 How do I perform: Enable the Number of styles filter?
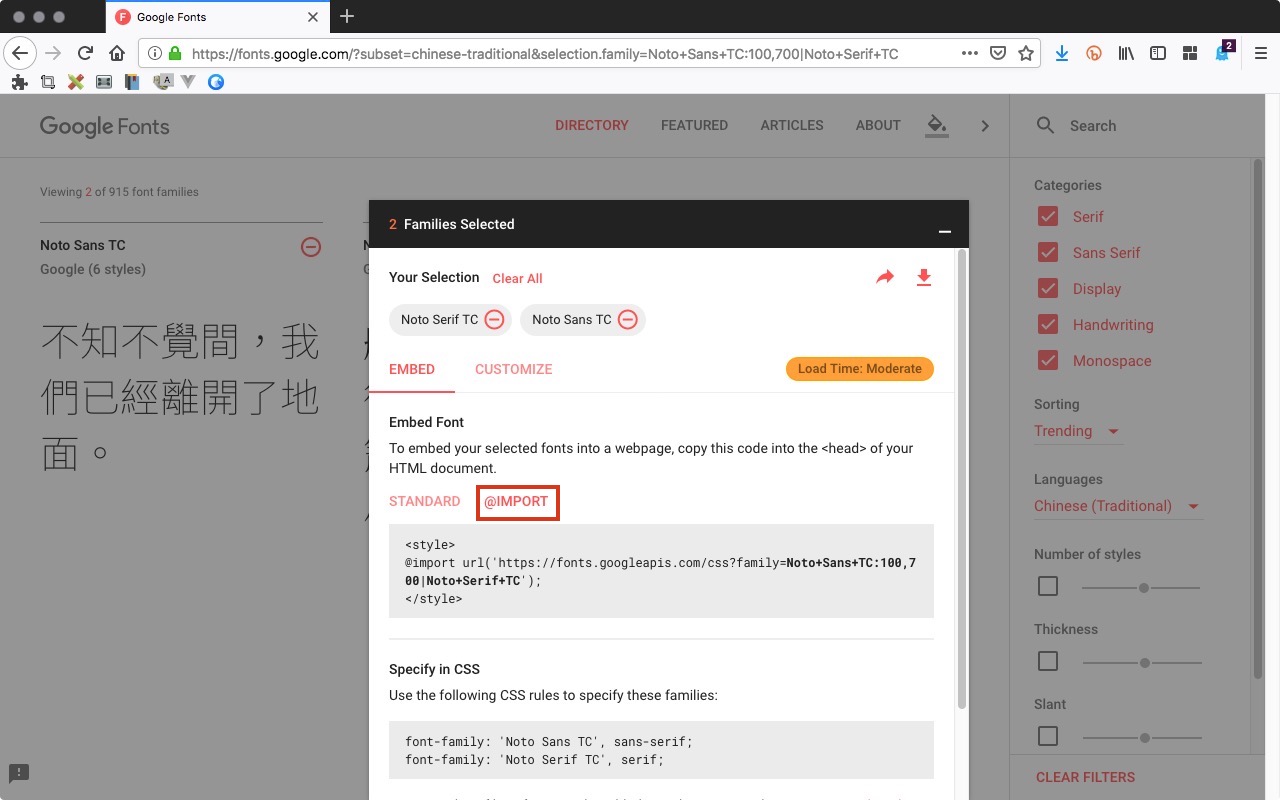click(1048, 586)
